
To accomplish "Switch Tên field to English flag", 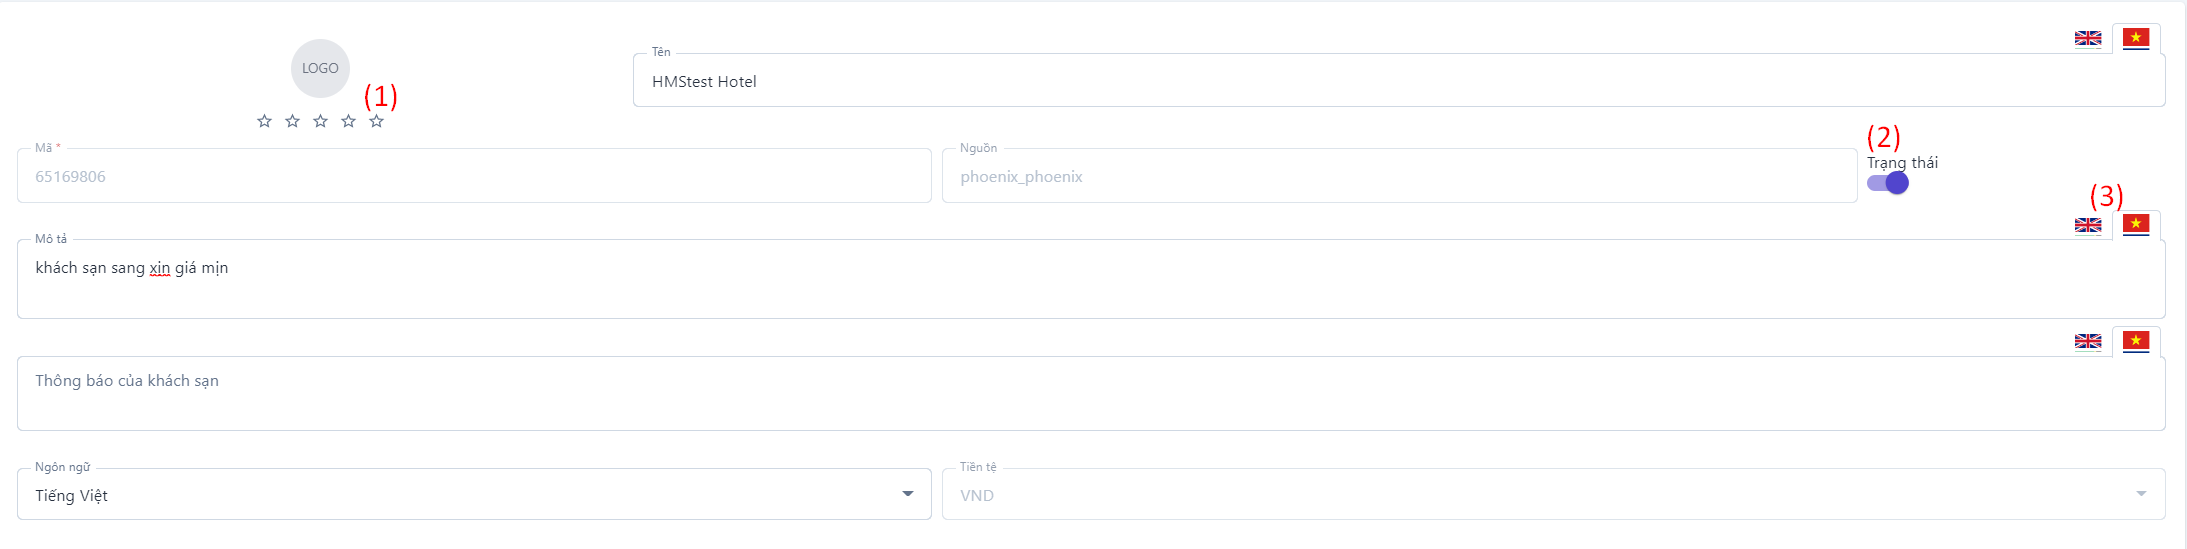I will coord(2087,38).
